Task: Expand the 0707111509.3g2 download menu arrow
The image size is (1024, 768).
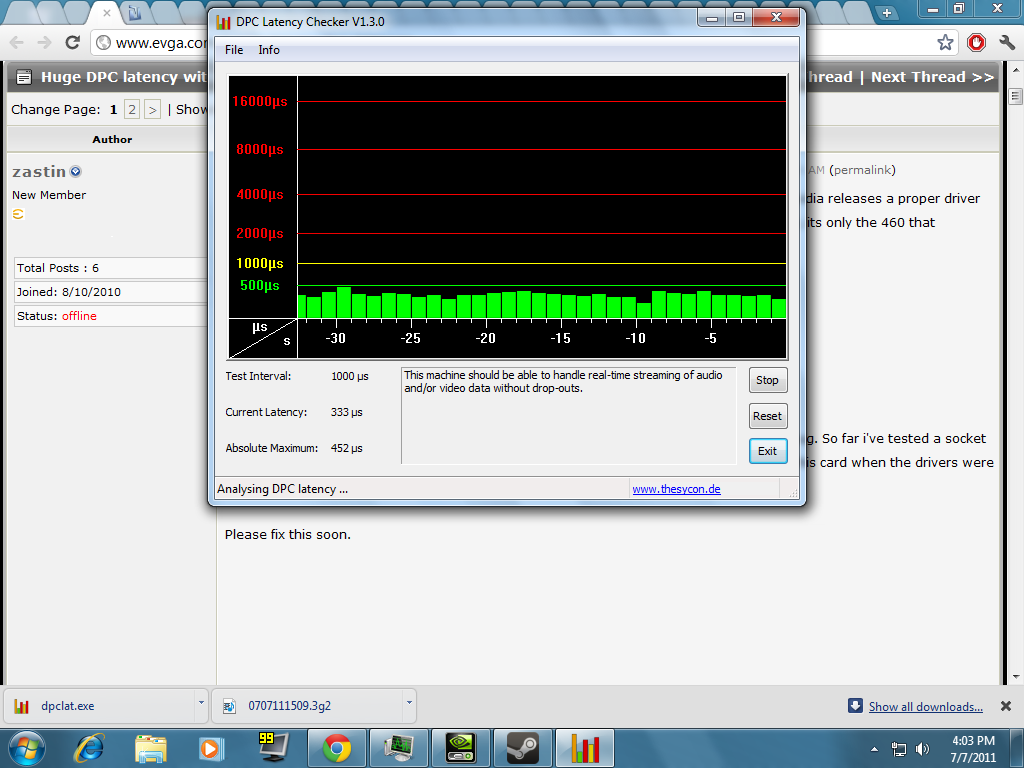Action: coord(407,705)
